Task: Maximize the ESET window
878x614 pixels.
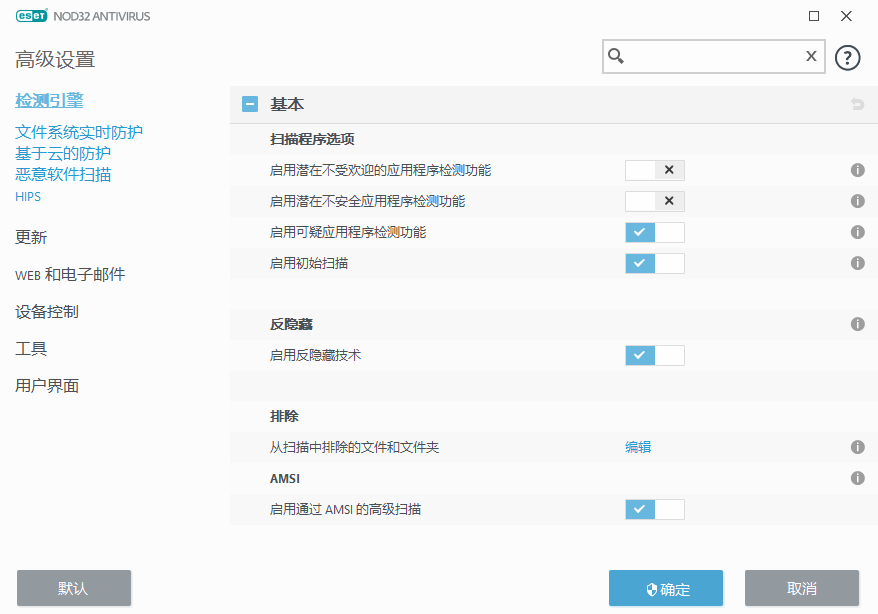Action: [x=814, y=16]
